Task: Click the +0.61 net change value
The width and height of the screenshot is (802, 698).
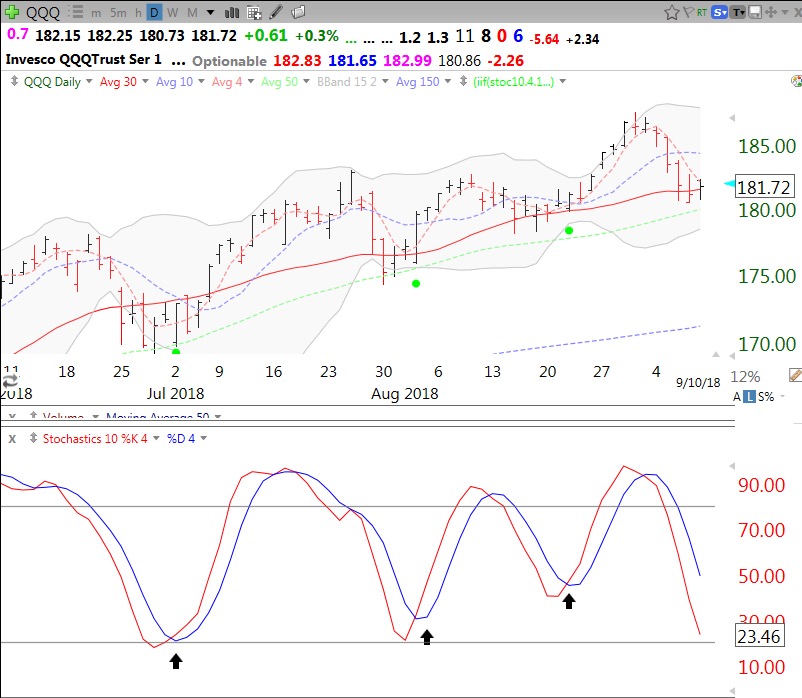Action: [x=265, y=35]
